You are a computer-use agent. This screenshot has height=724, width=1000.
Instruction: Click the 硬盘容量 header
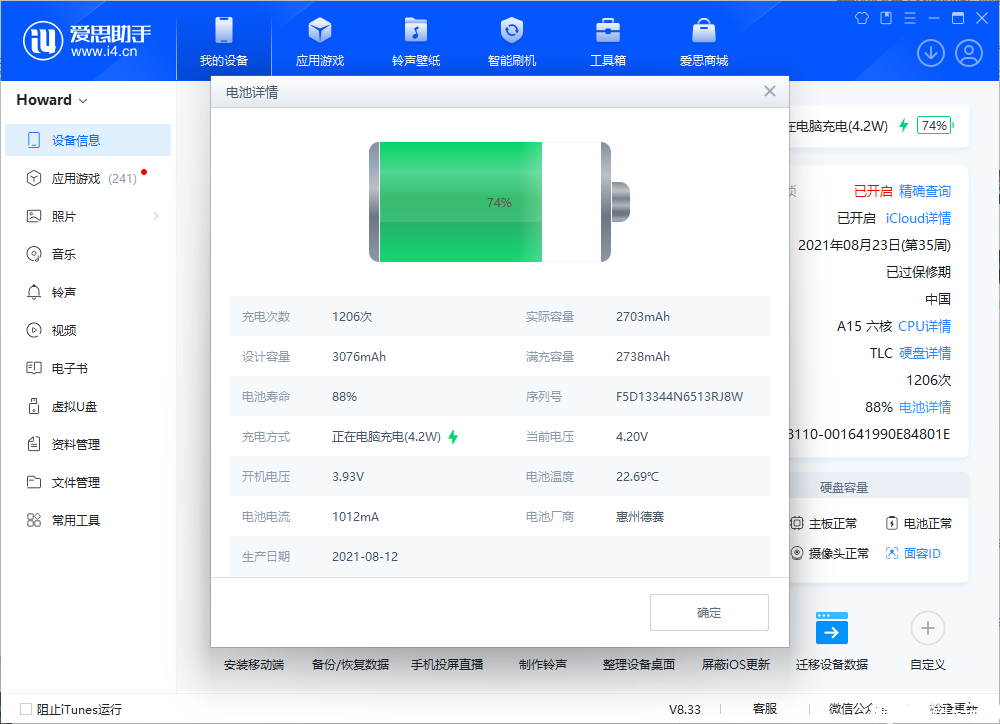click(844, 487)
